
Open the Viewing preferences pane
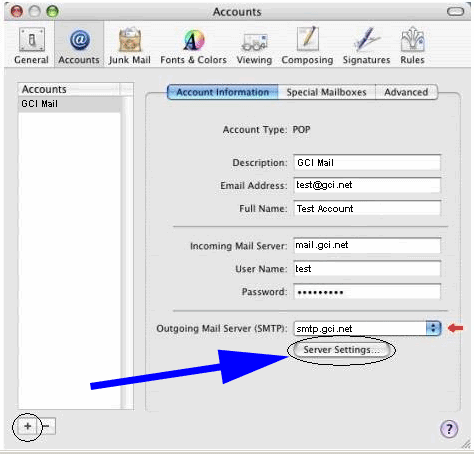254,46
